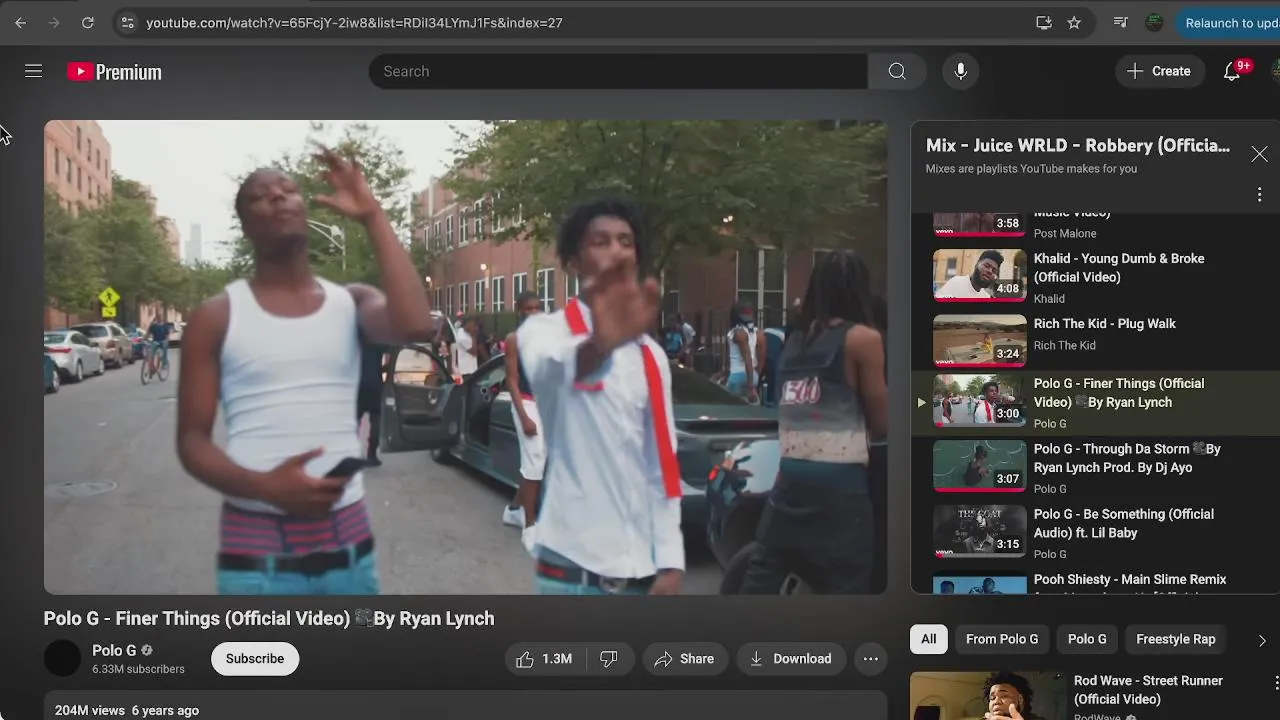1280x720 pixels.
Task: Select the All filter chip
Action: click(x=929, y=639)
